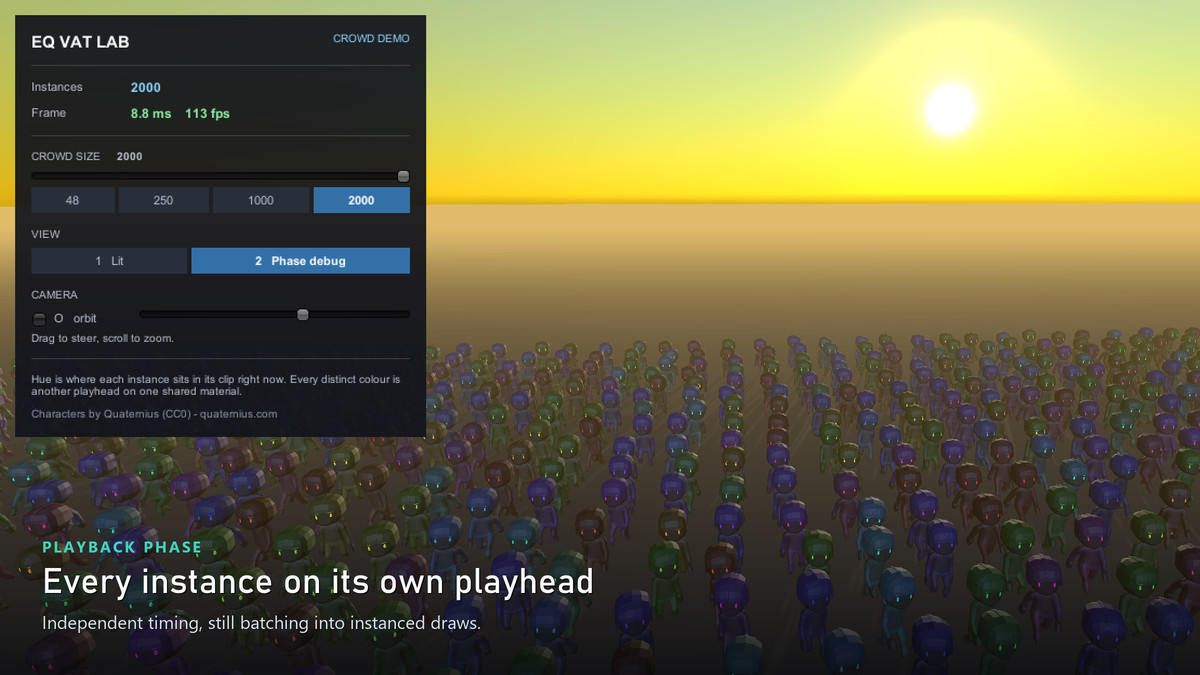Click the CROWD DEMO label
The width and height of the screenshot is (1200, 675).
click(x=371, y=38)
